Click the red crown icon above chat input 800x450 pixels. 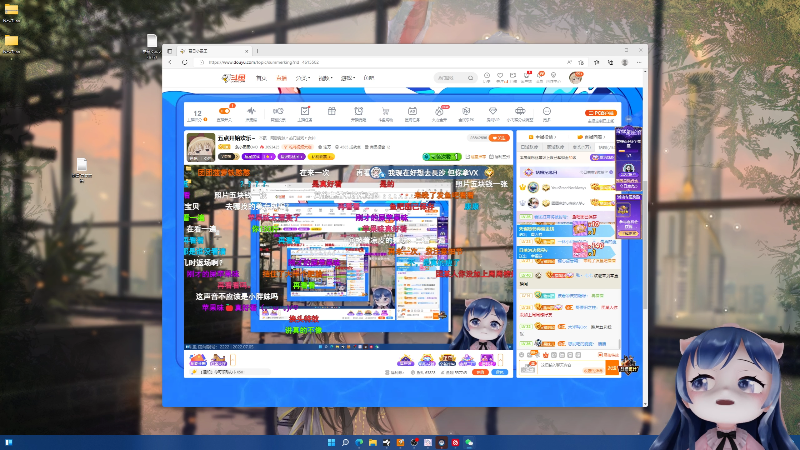[x=545, y=355]
